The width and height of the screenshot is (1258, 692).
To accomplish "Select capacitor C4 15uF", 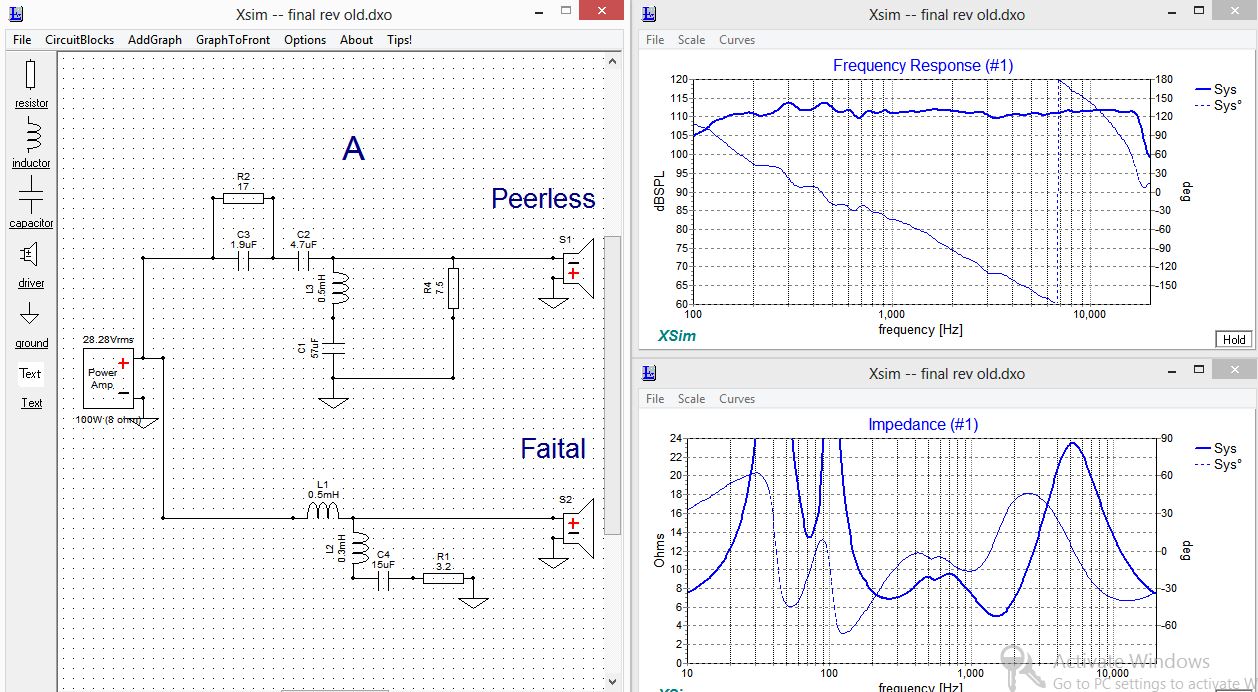I will point(383,578).
